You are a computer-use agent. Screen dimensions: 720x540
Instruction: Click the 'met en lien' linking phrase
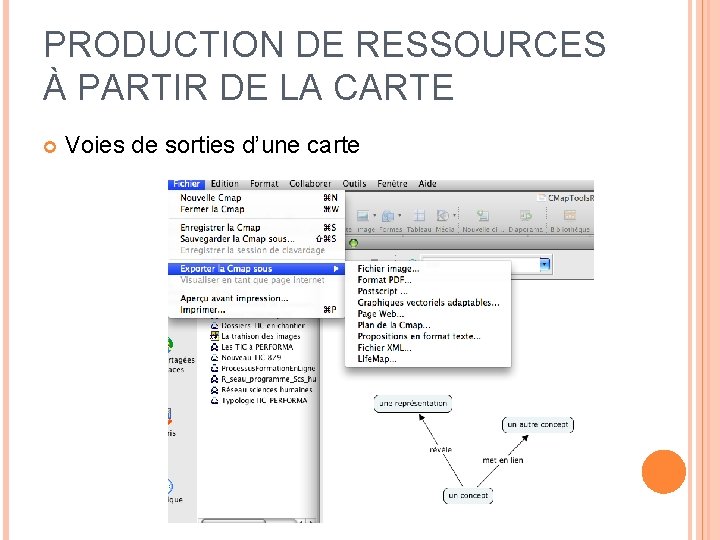[503, 460]
